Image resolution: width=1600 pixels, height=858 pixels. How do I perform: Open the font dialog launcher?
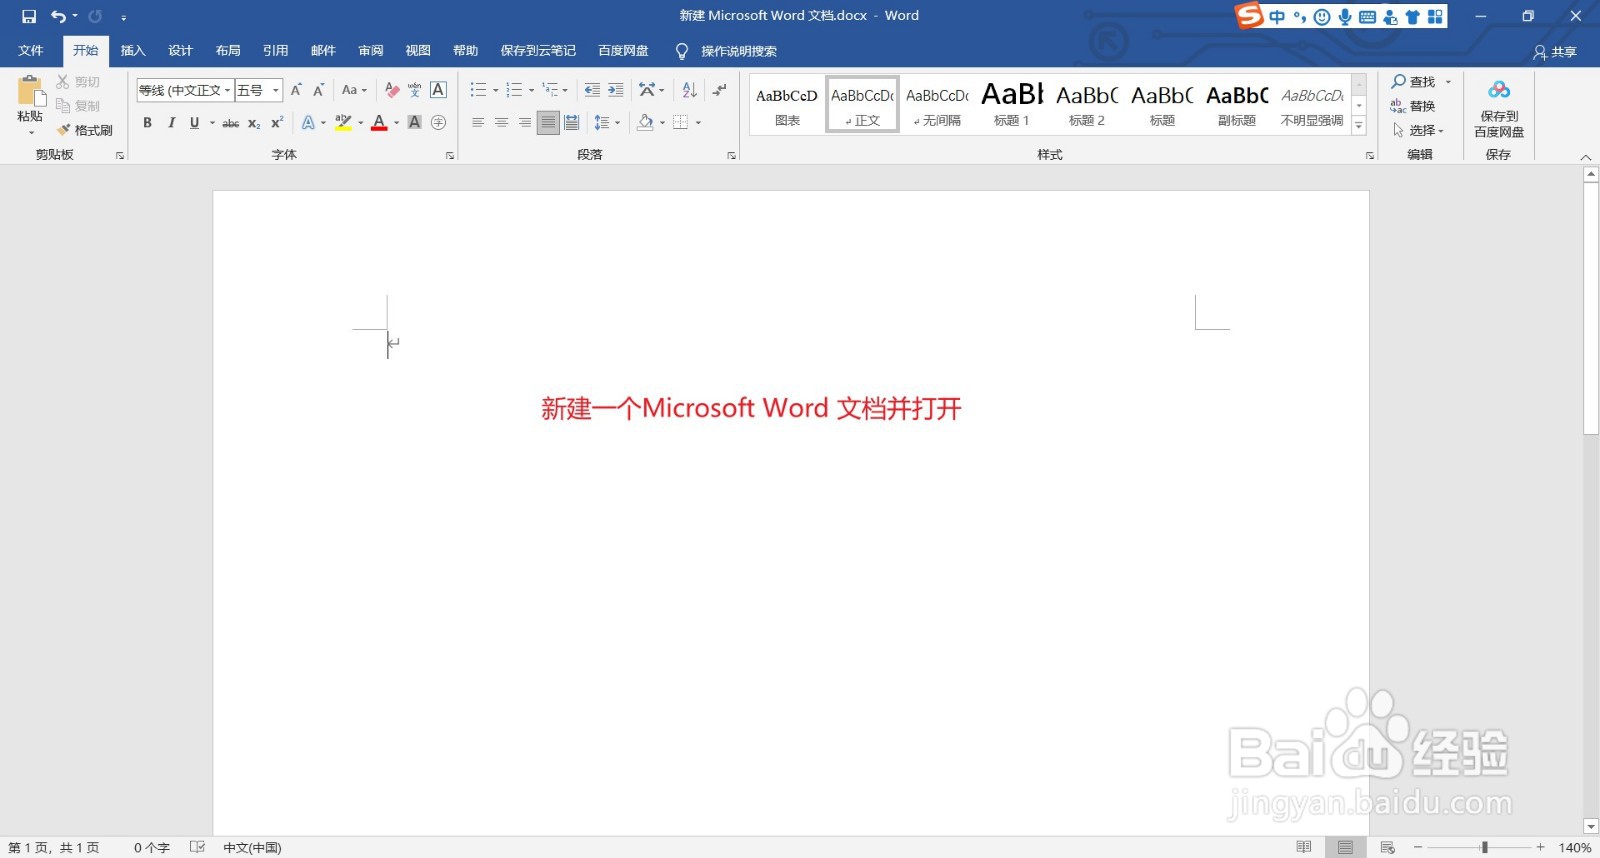point(450,155)
